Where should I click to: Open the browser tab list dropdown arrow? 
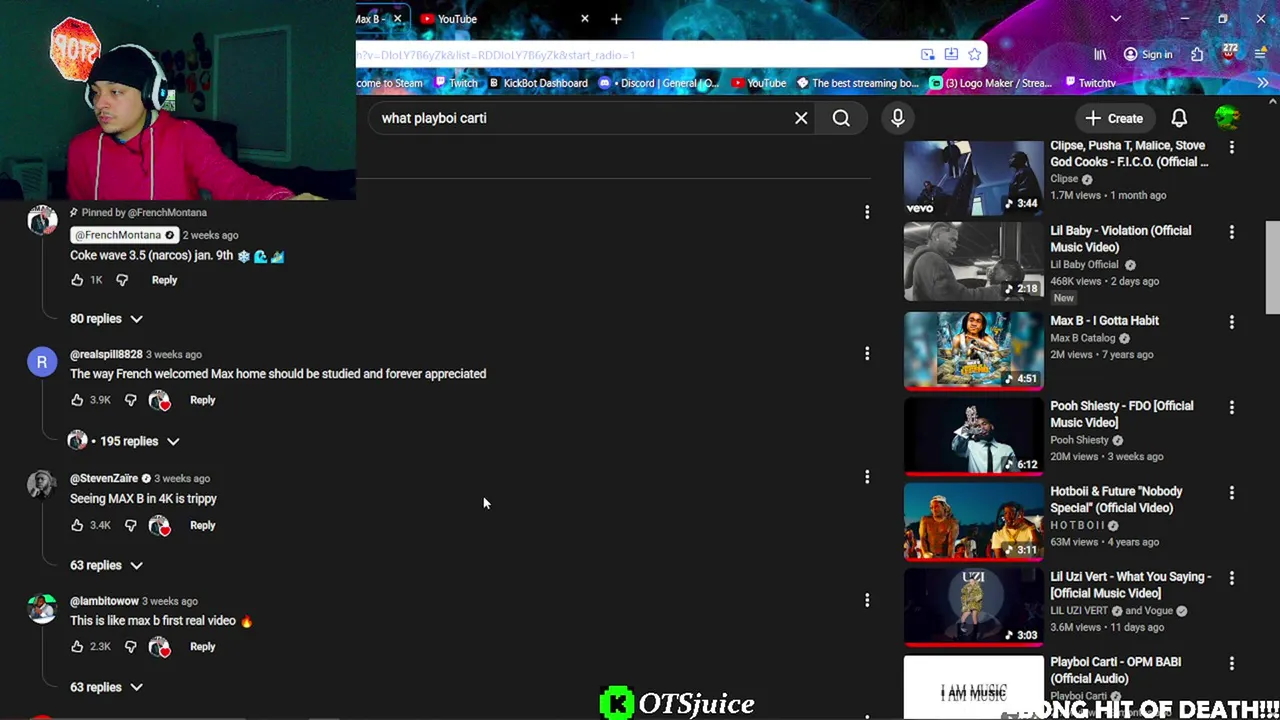[x=1116, y=19]
